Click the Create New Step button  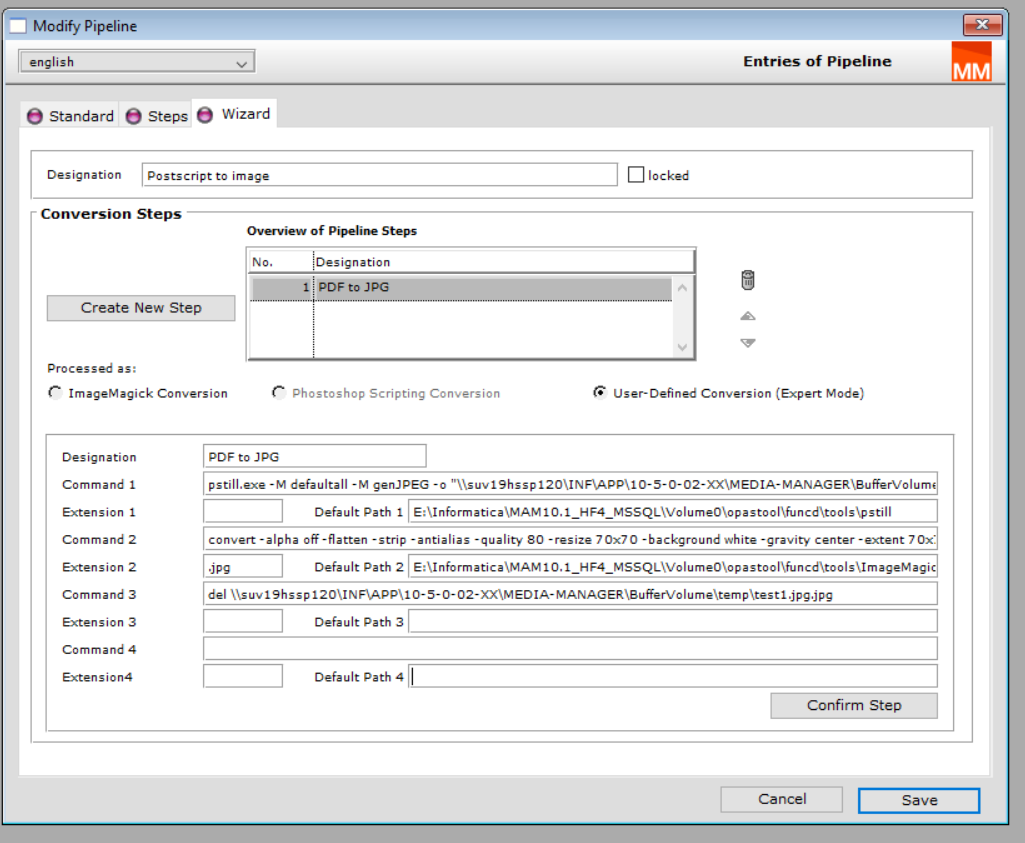[x=141, y=308]
